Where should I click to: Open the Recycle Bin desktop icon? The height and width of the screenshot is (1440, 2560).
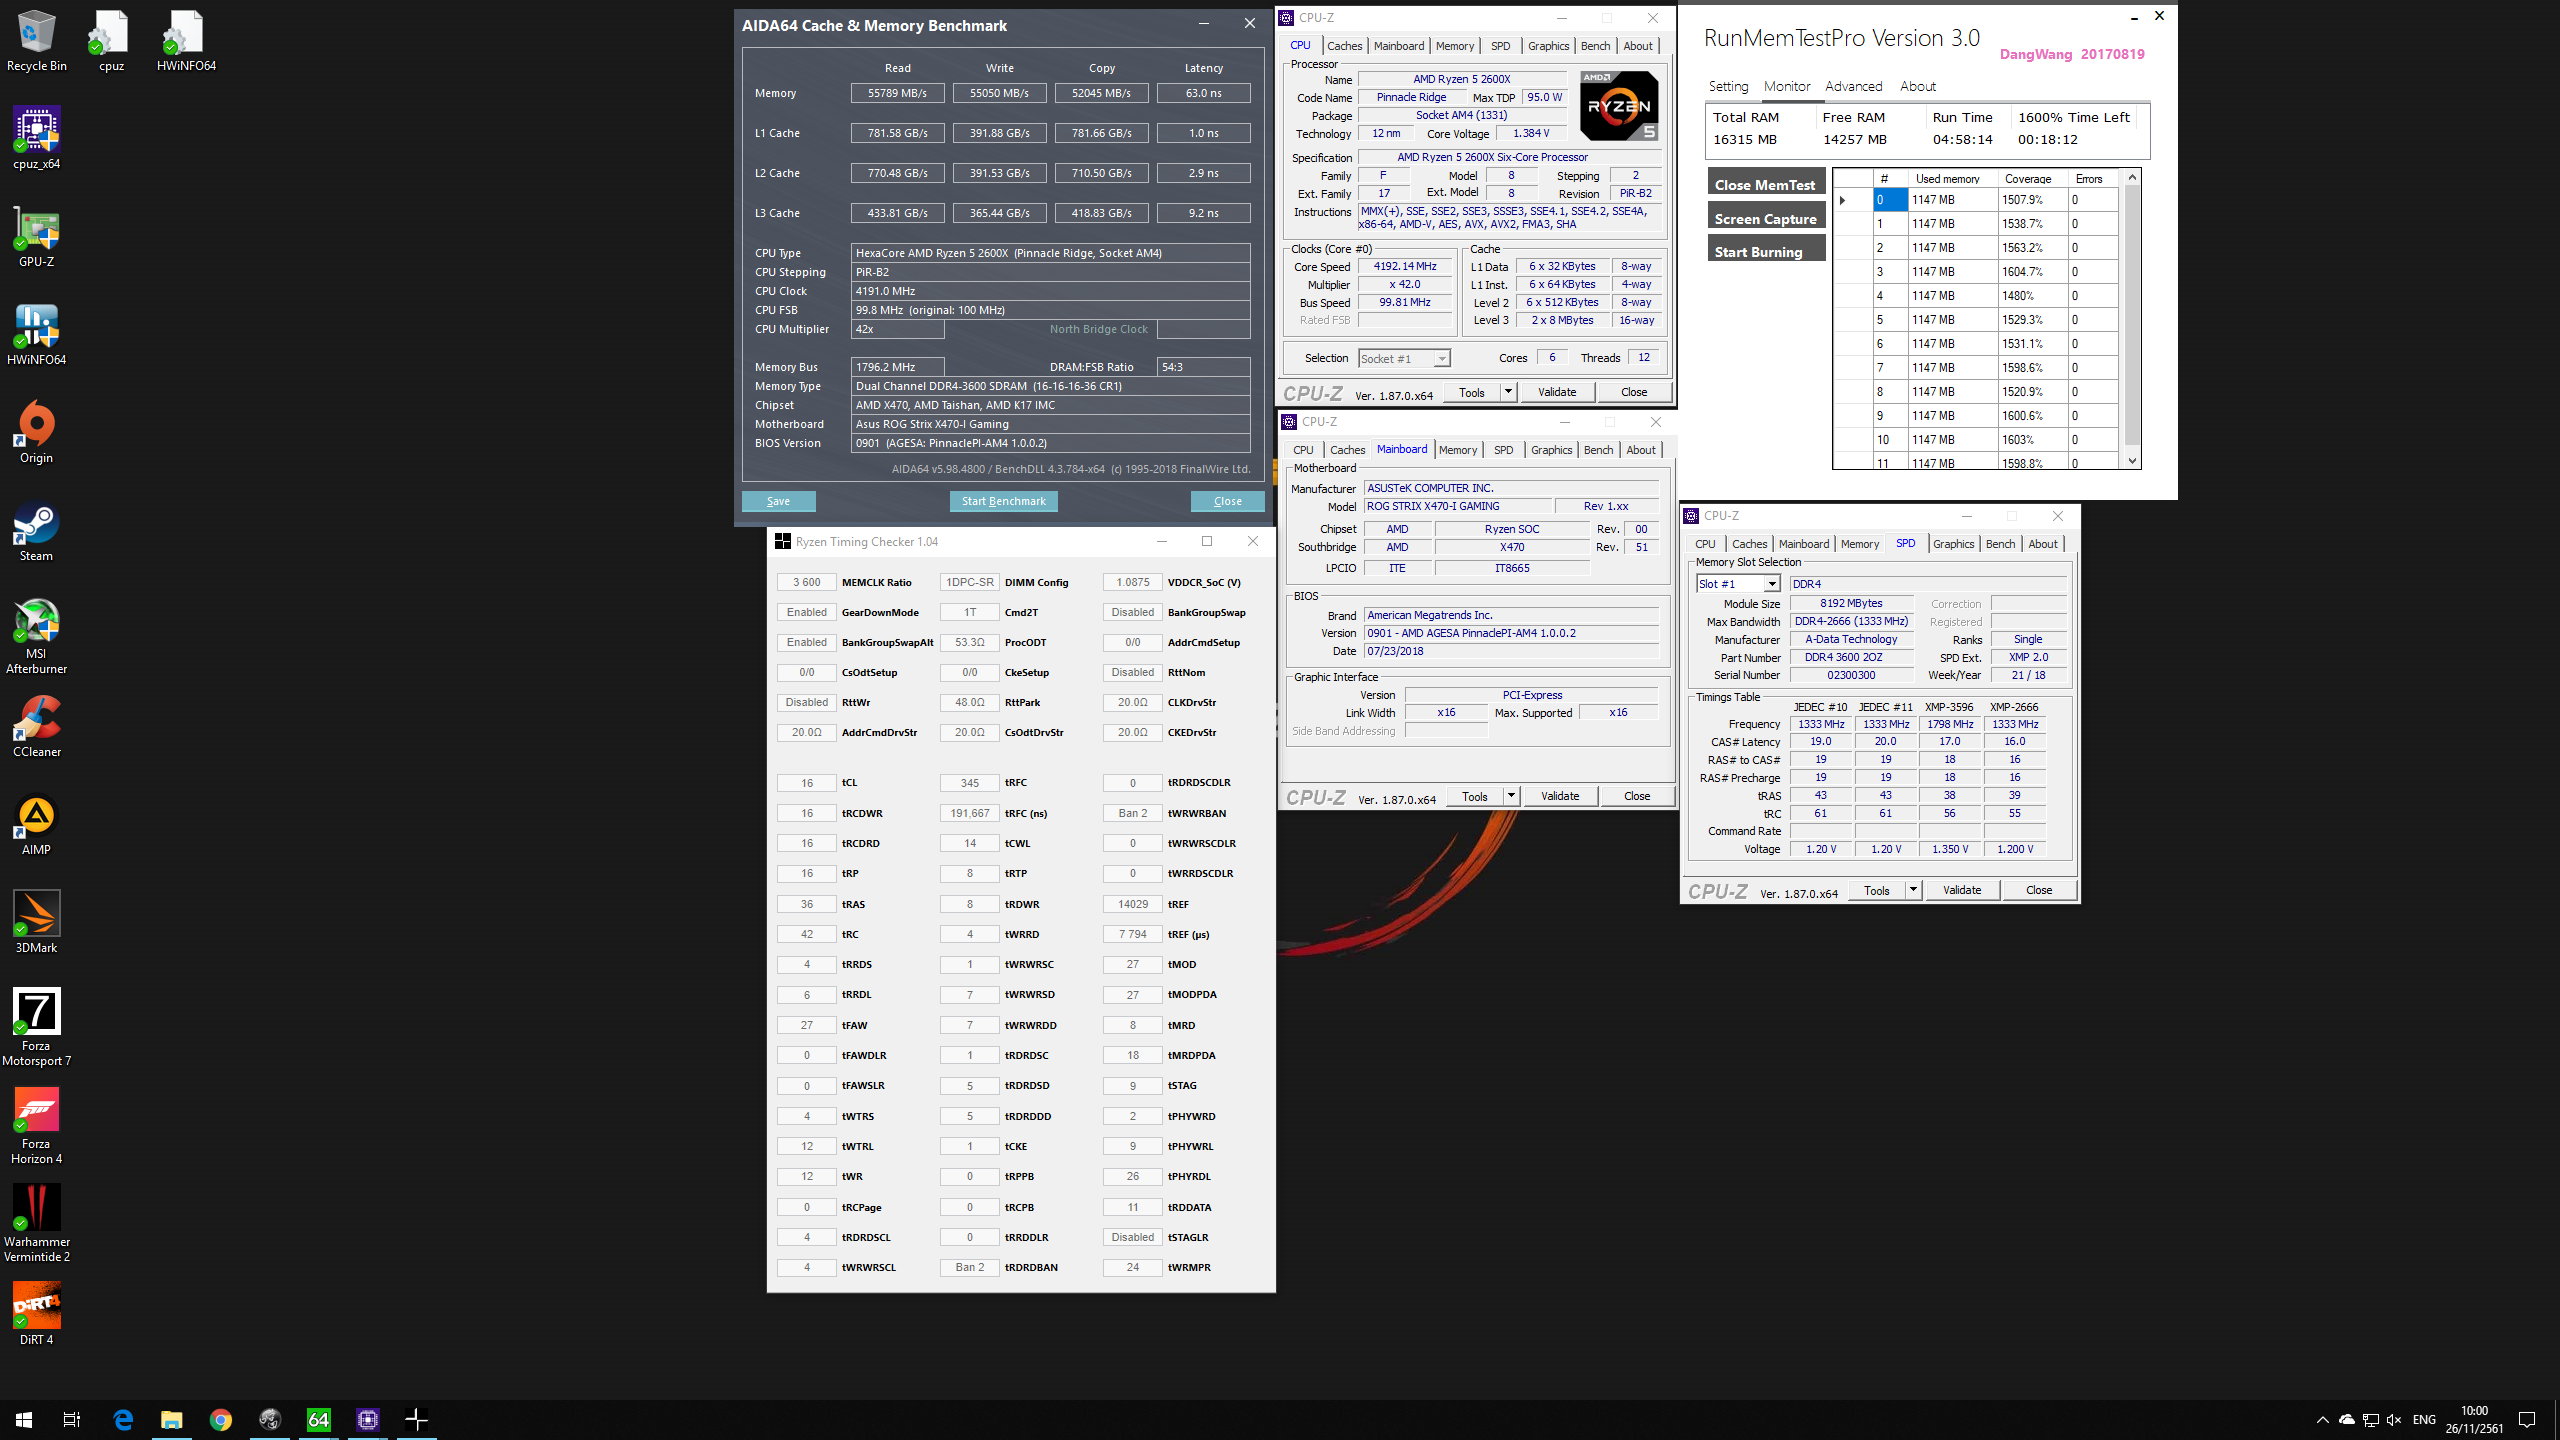click(x=36, y=40)
